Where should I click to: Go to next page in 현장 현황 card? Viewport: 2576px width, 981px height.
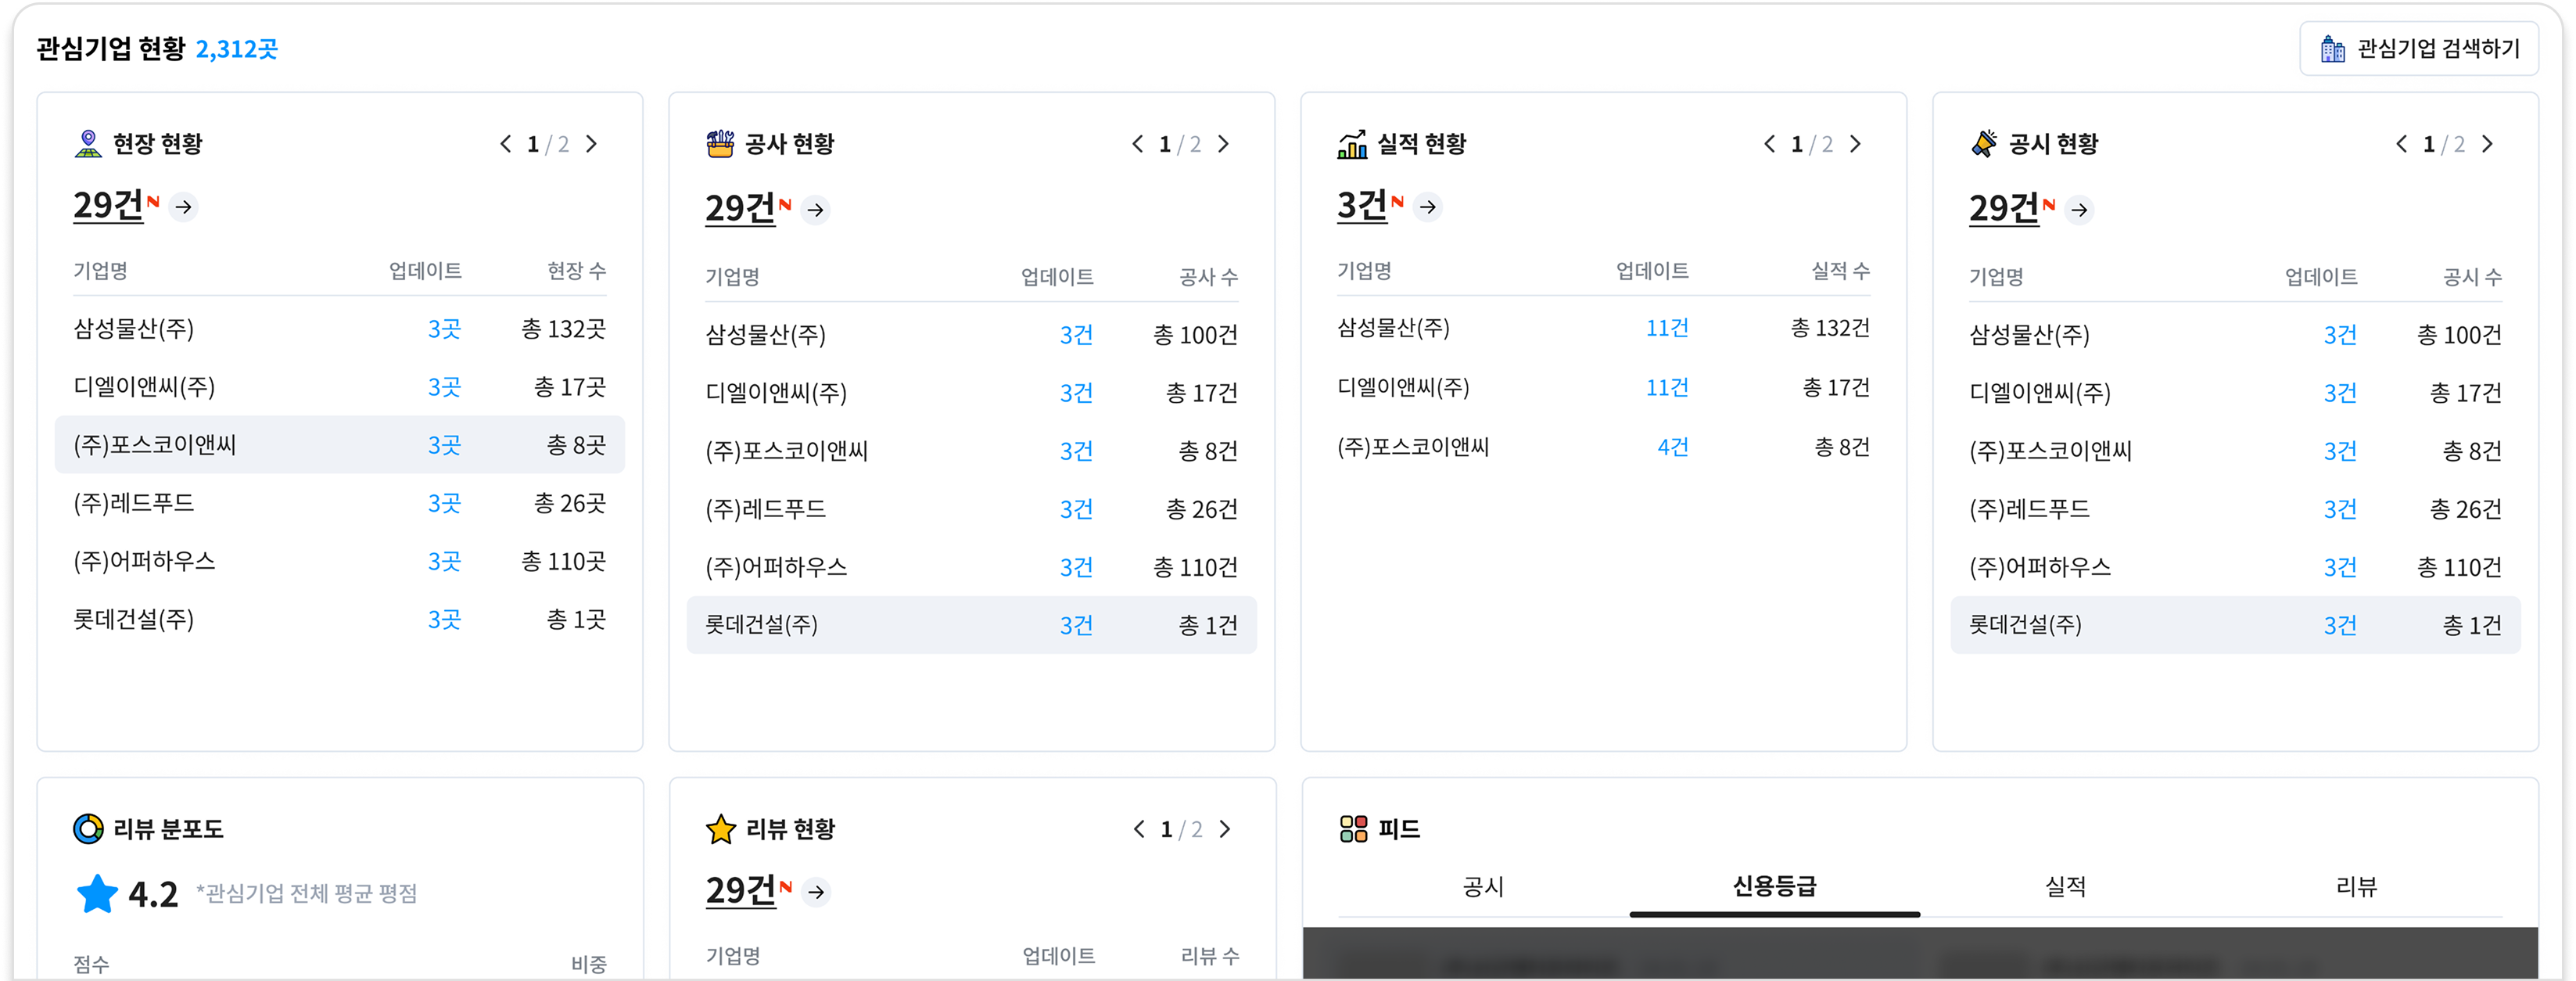pyautogui.click(x=592, y=144)
